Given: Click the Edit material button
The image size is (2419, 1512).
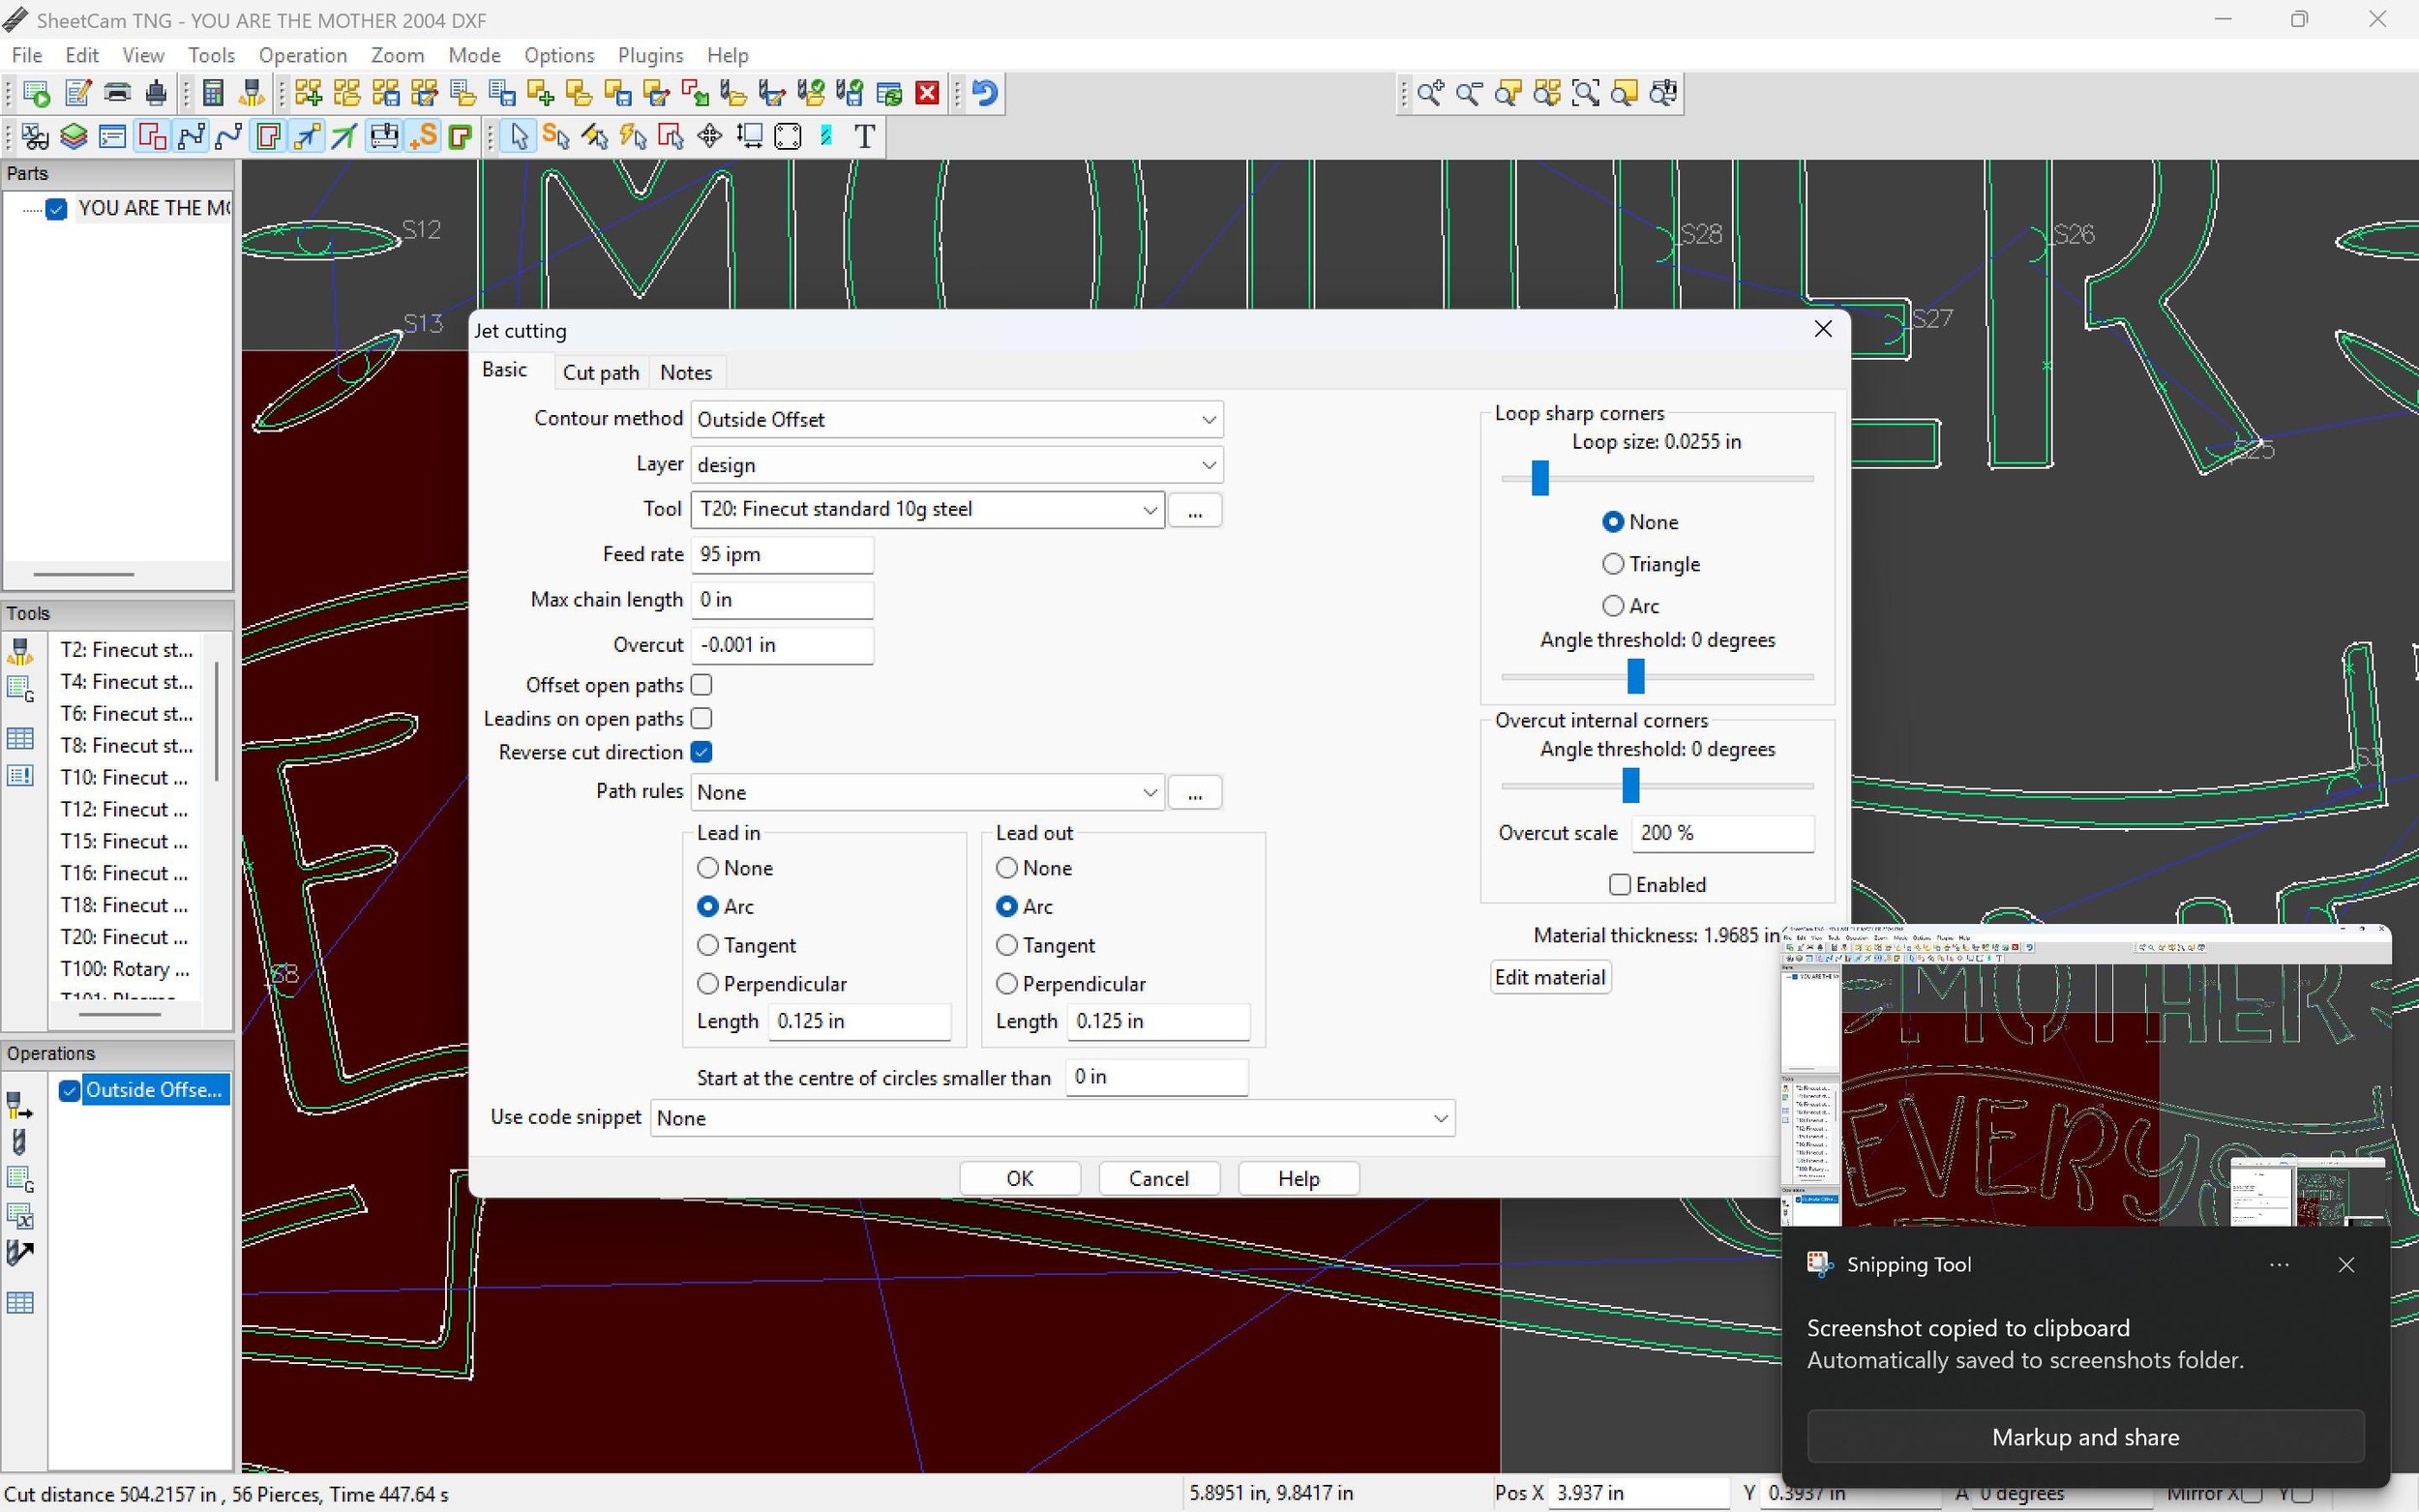Looking at the screenshot, I should pyautogui.click(x=1550, y=977).
